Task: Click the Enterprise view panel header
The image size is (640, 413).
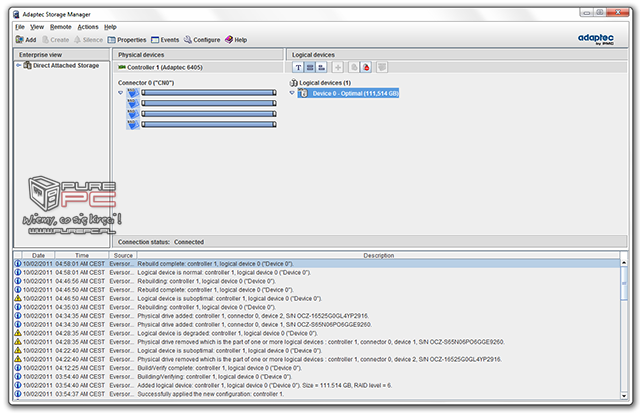Action: pos(62,55)
